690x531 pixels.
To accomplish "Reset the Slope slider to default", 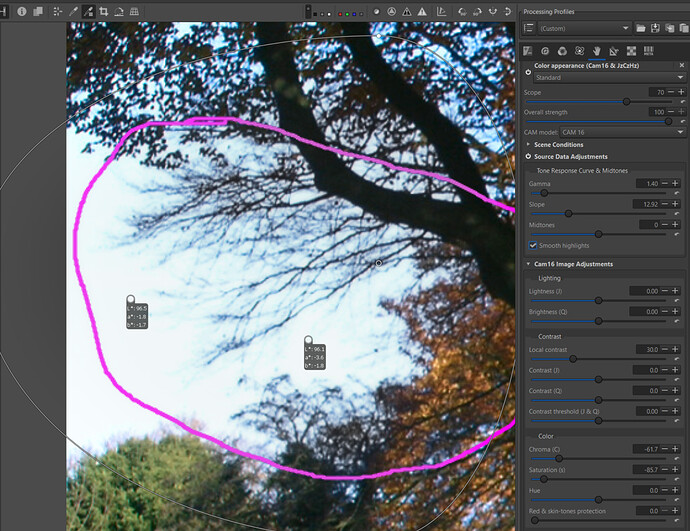I will [x=677, y=214].
